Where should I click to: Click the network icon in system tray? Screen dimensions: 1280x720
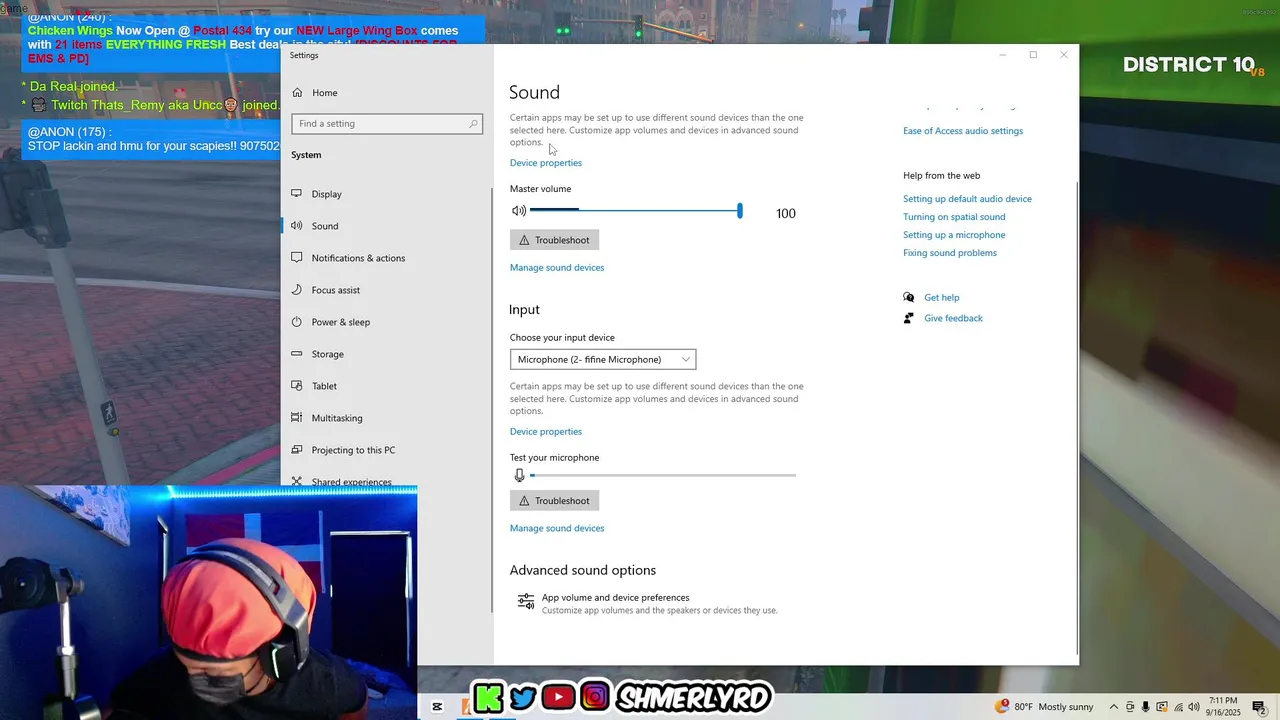tap(1178, 707)
